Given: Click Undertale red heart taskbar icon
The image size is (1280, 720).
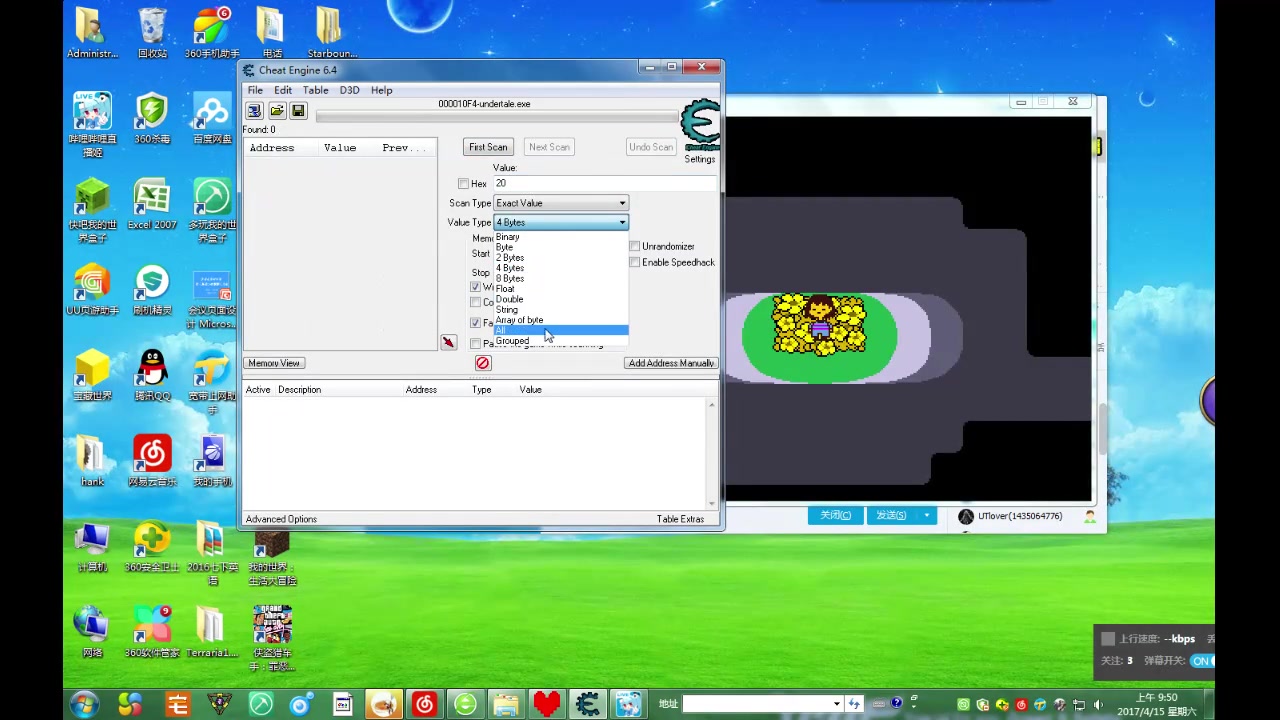Looking at the screenshot, I should coord(547,704).
